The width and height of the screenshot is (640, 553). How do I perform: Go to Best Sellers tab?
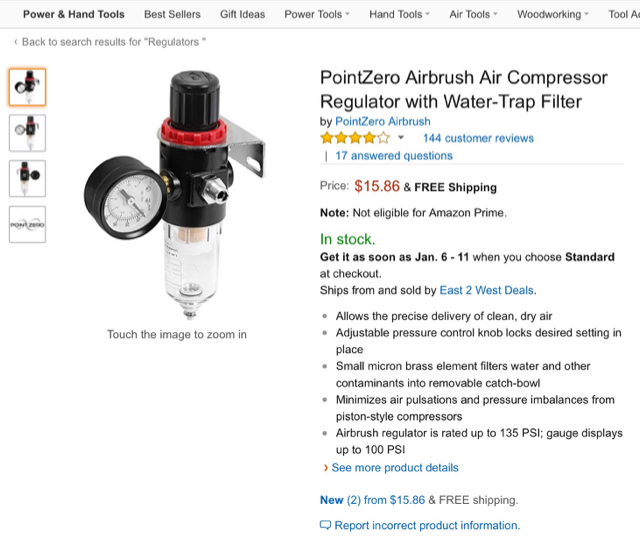(172, 14)
